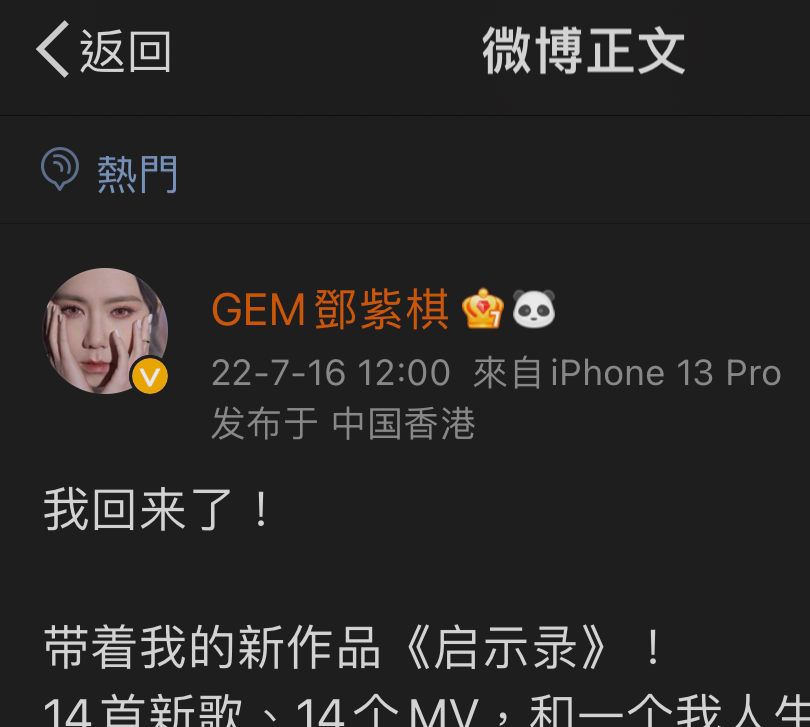Tap the 22-7-16 12:00 timestamp

tap(331, 373)
